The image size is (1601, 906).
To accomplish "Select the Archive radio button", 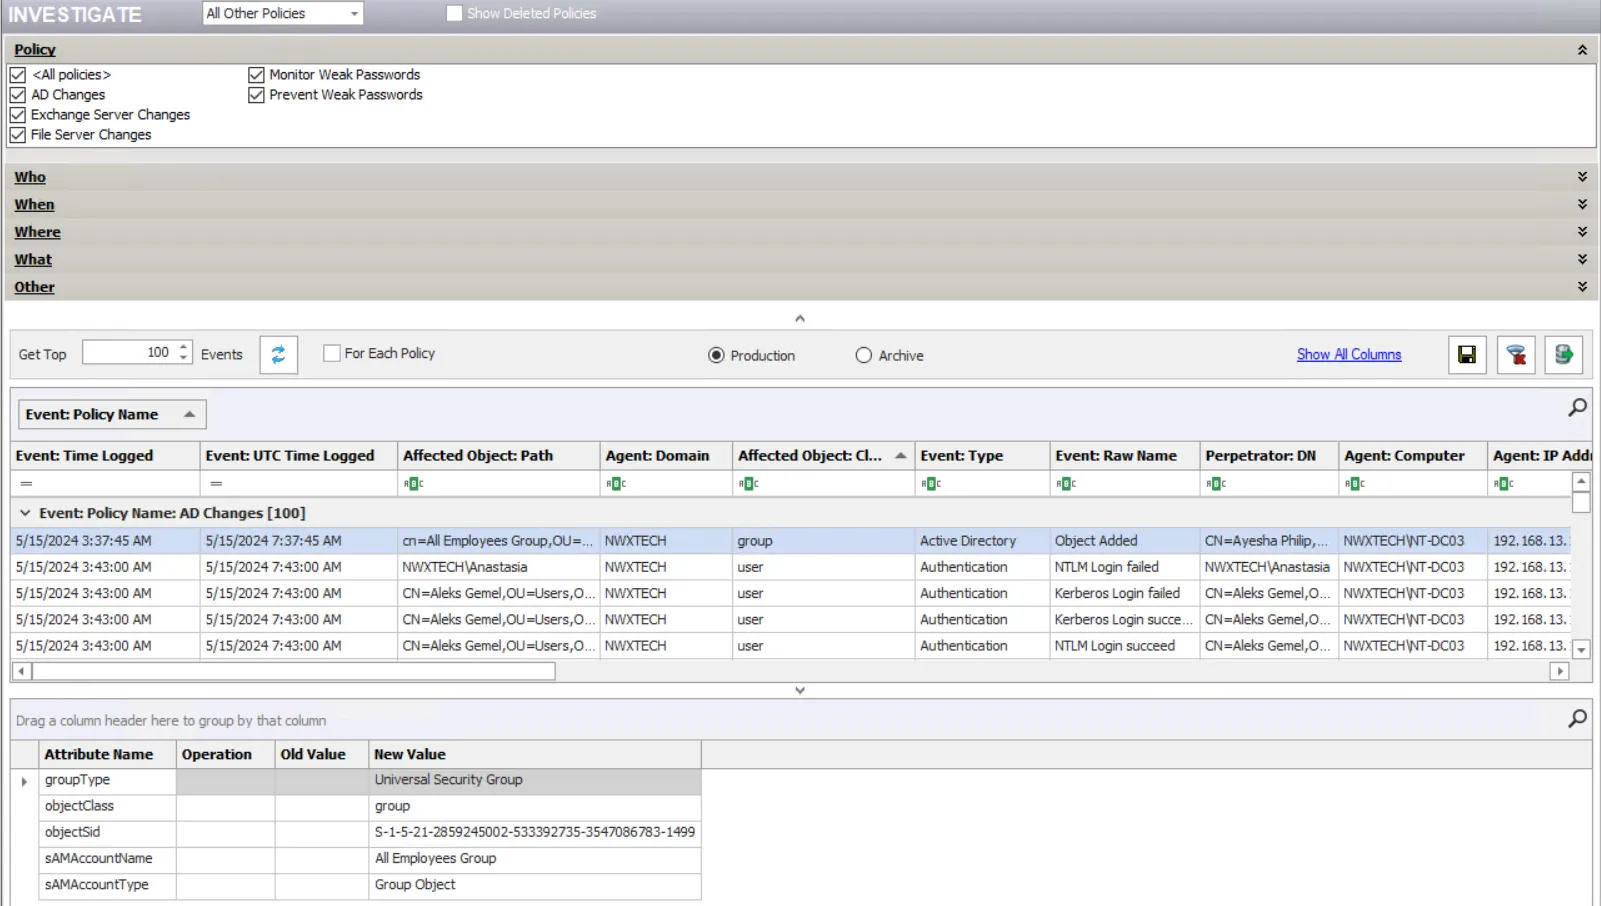I will coord(864,355).
